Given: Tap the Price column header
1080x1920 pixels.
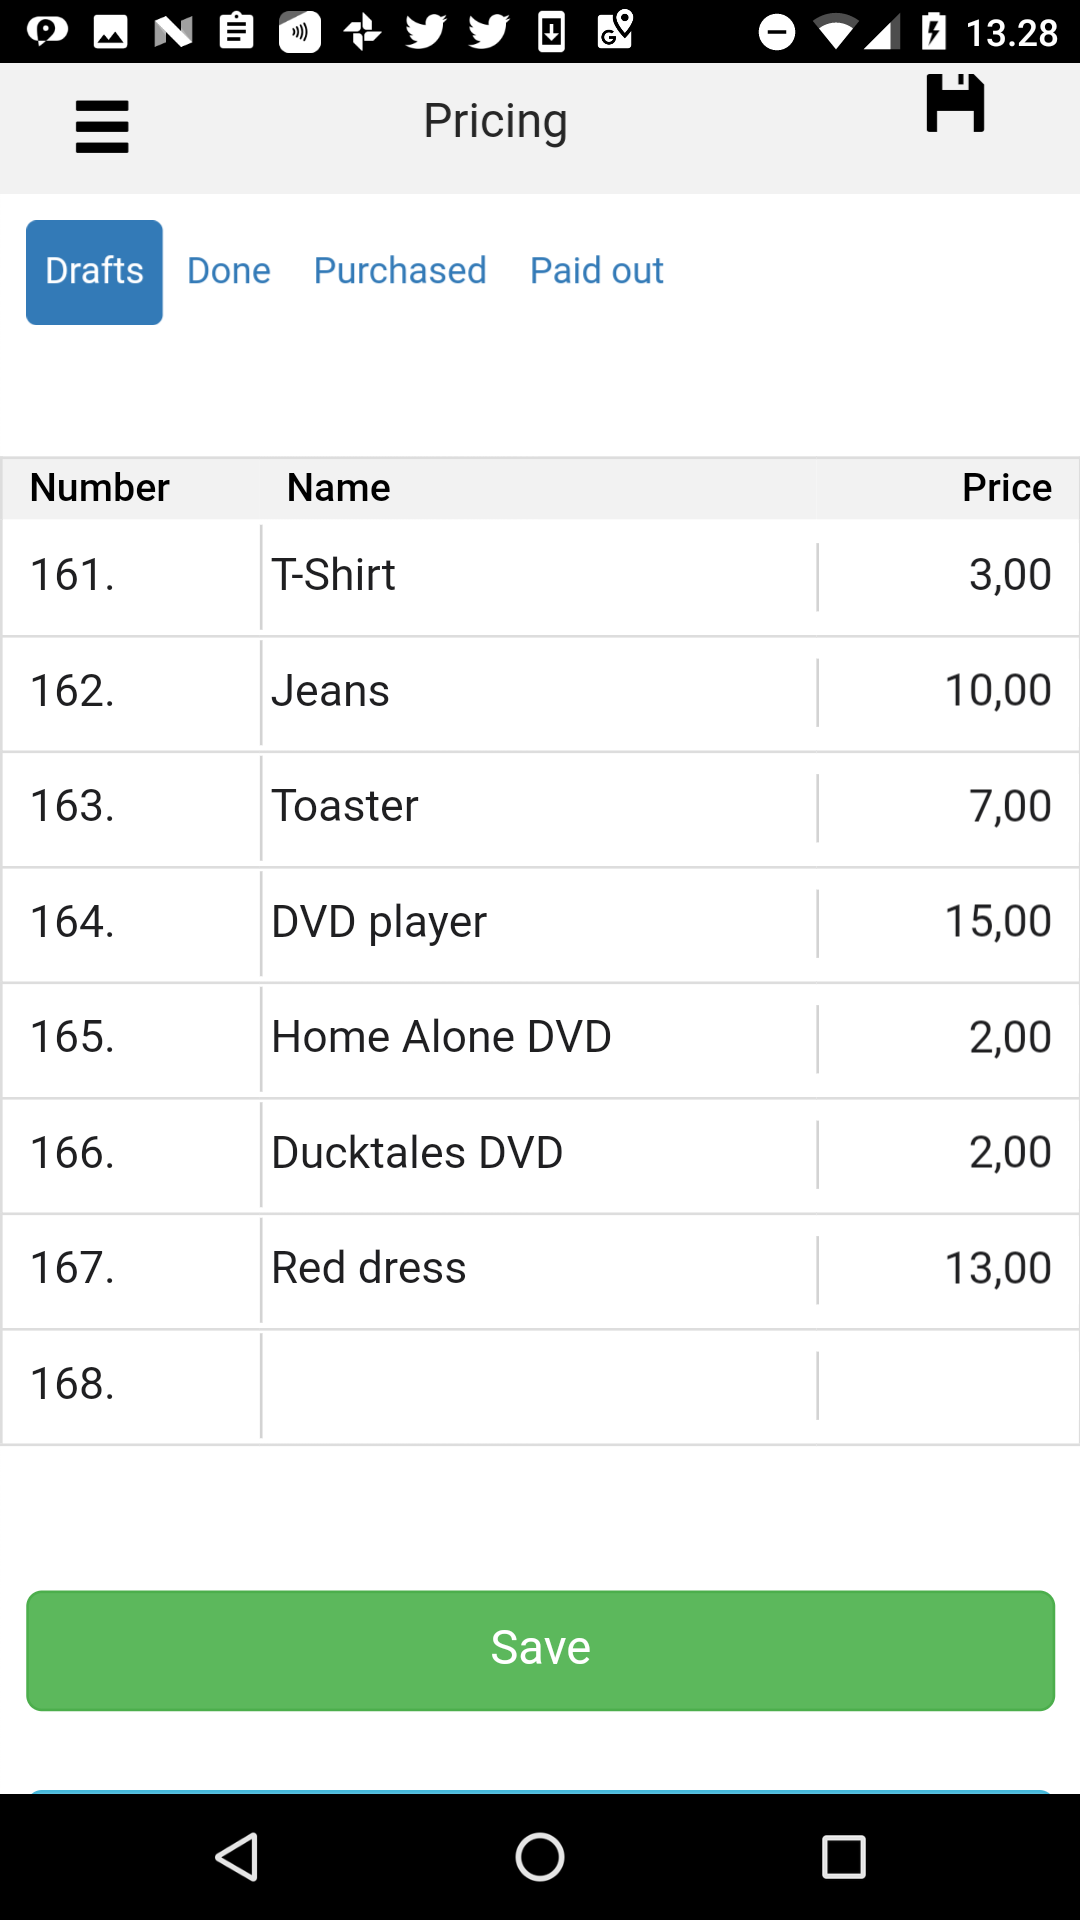Looking at the screenshot, I should 1006,488.
